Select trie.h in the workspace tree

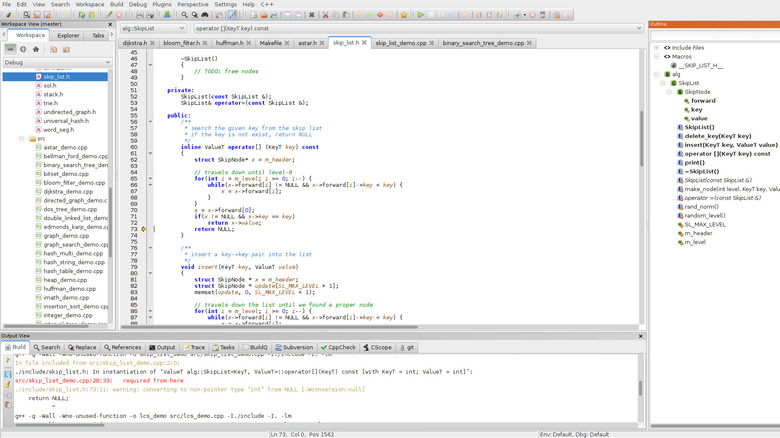(x=51, y=103)
